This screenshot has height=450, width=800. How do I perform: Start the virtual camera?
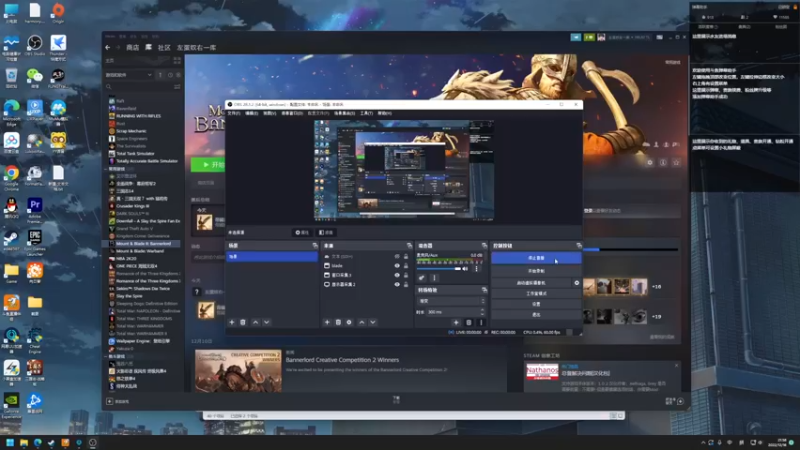[531, 283]
